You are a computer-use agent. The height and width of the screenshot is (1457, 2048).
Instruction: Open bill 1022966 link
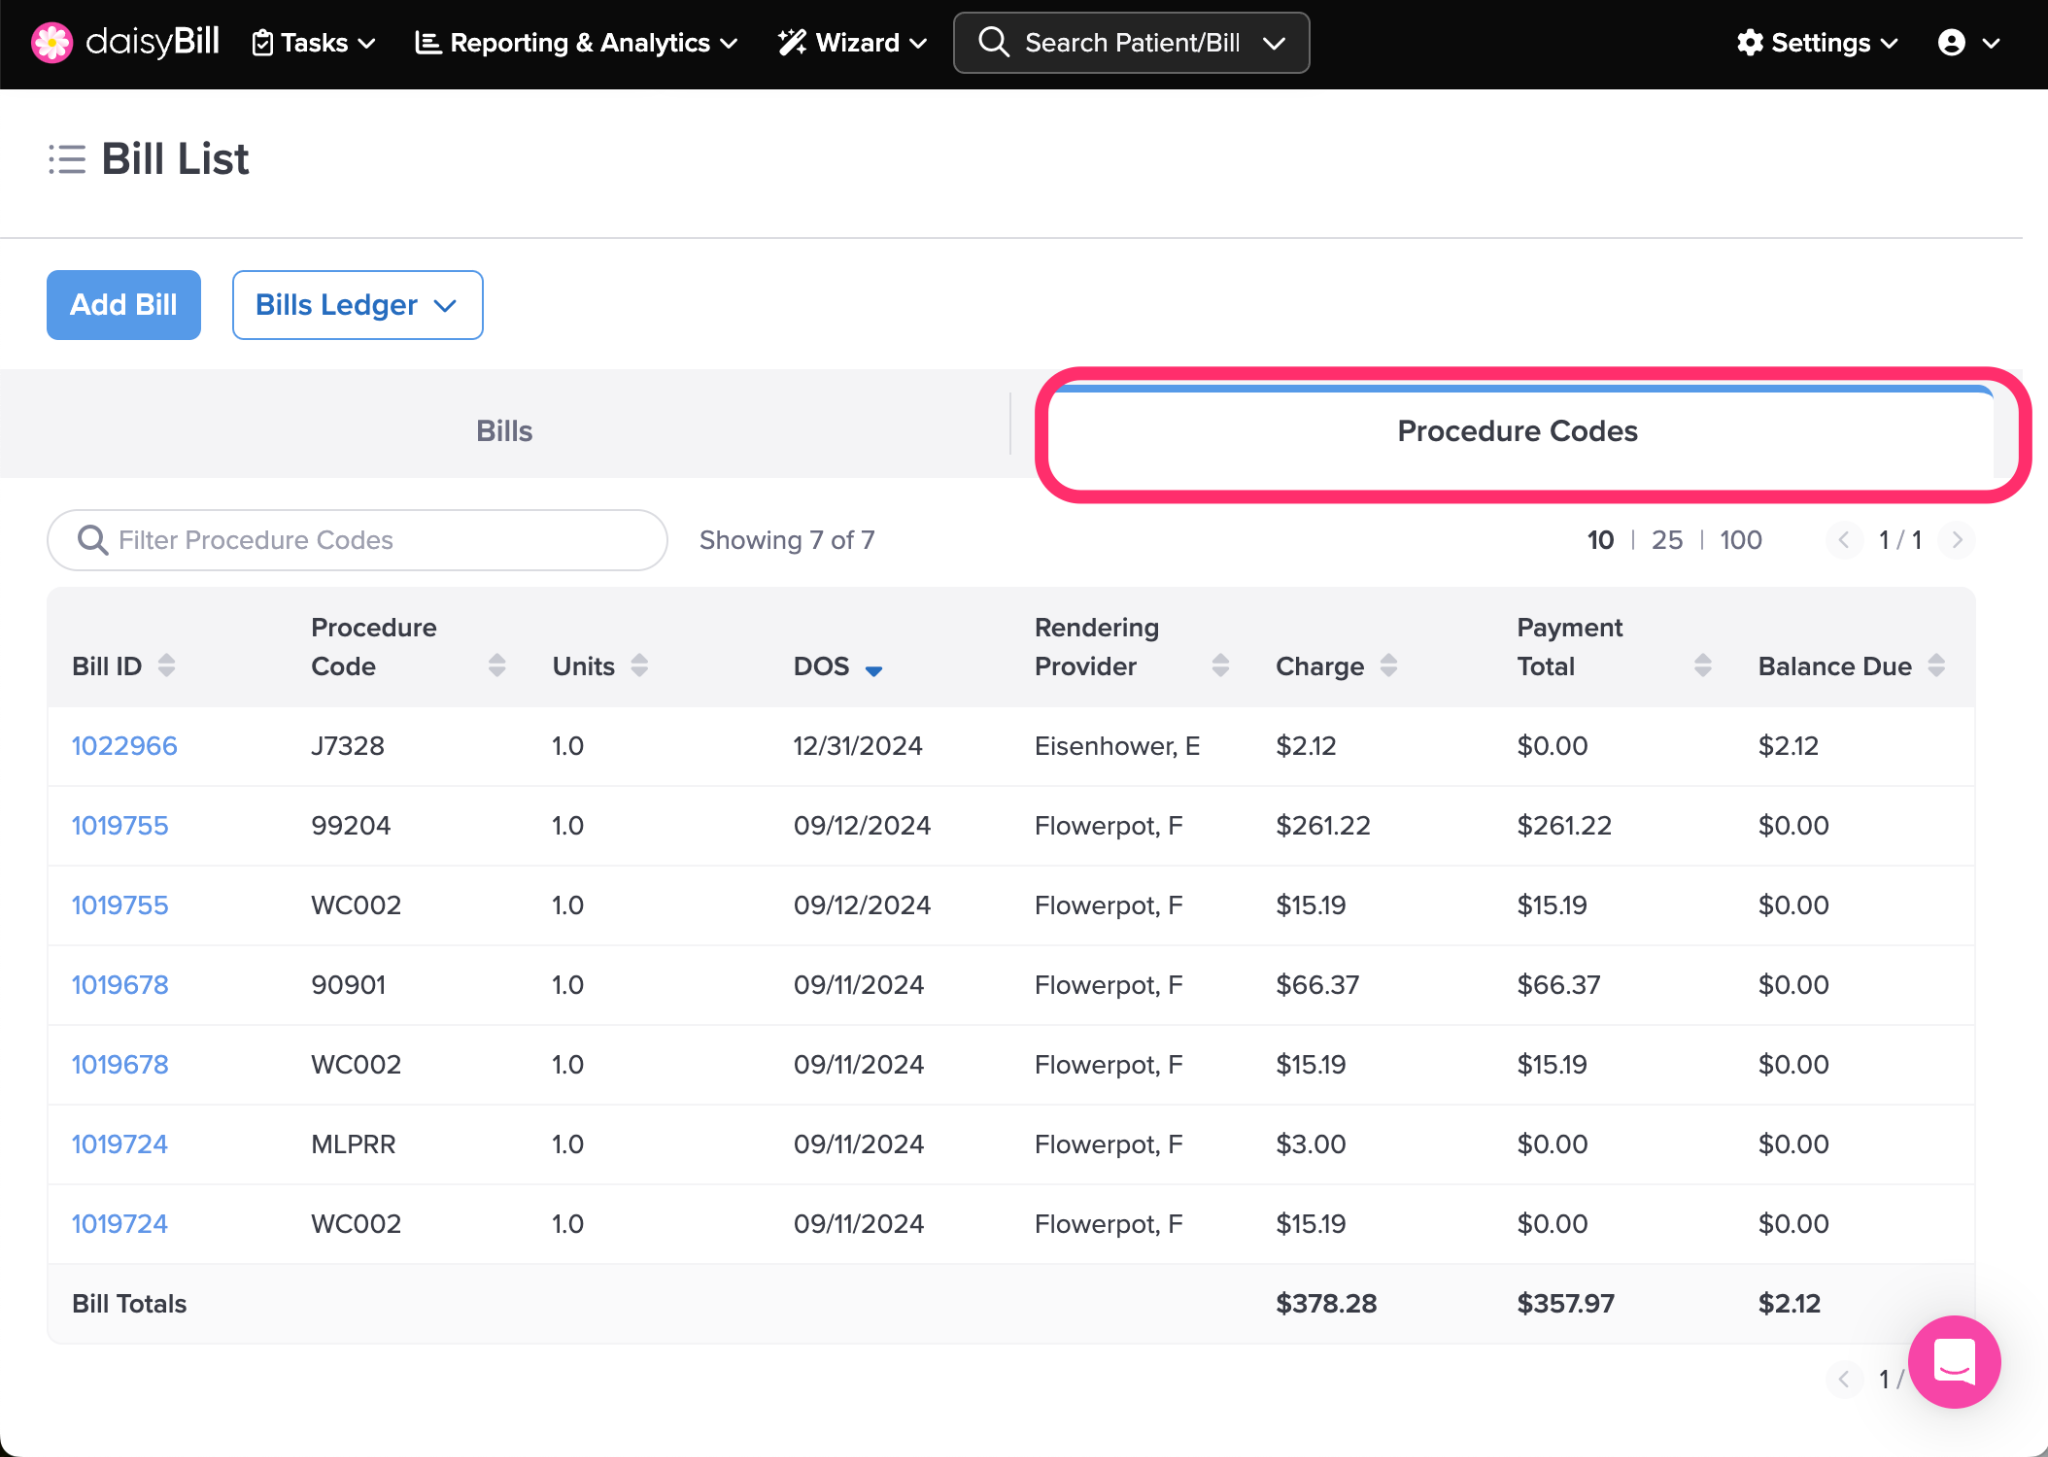124,746
